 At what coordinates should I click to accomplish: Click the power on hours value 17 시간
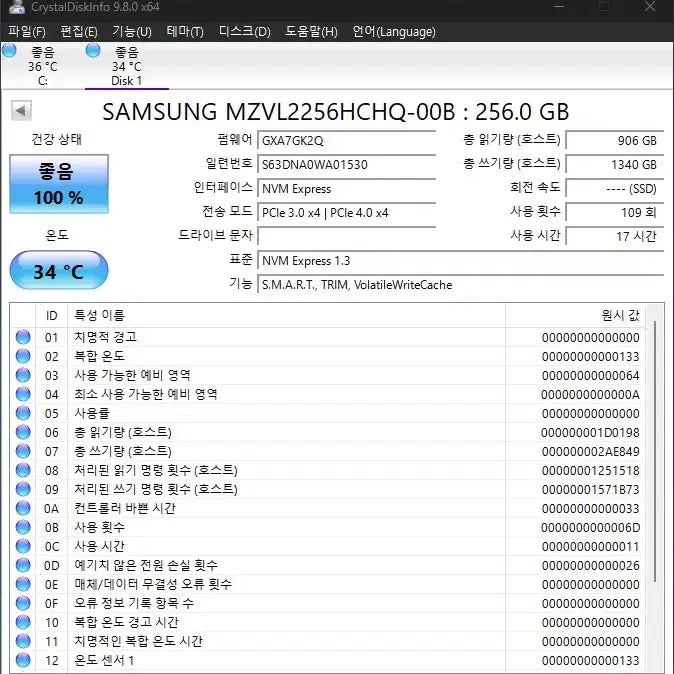coord(615,236)
